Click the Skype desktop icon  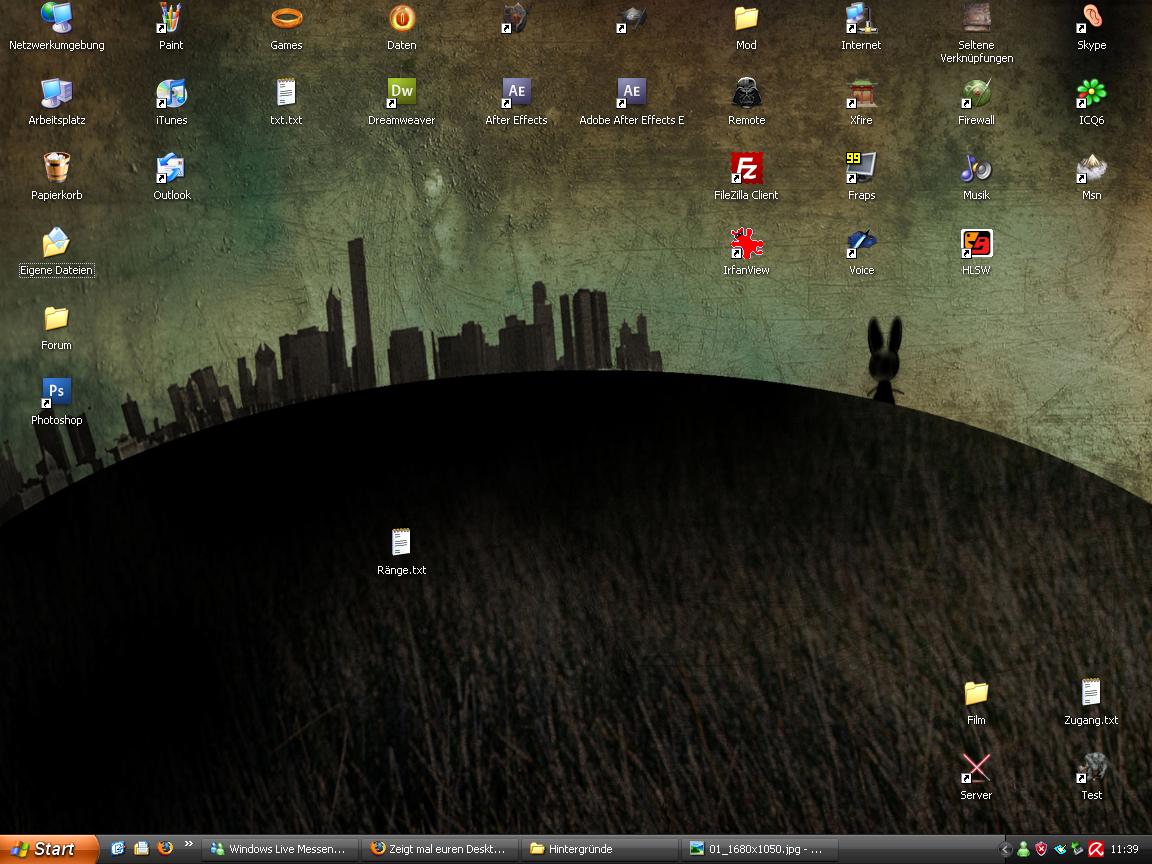pyautogui.click(x=1091, y=19)
